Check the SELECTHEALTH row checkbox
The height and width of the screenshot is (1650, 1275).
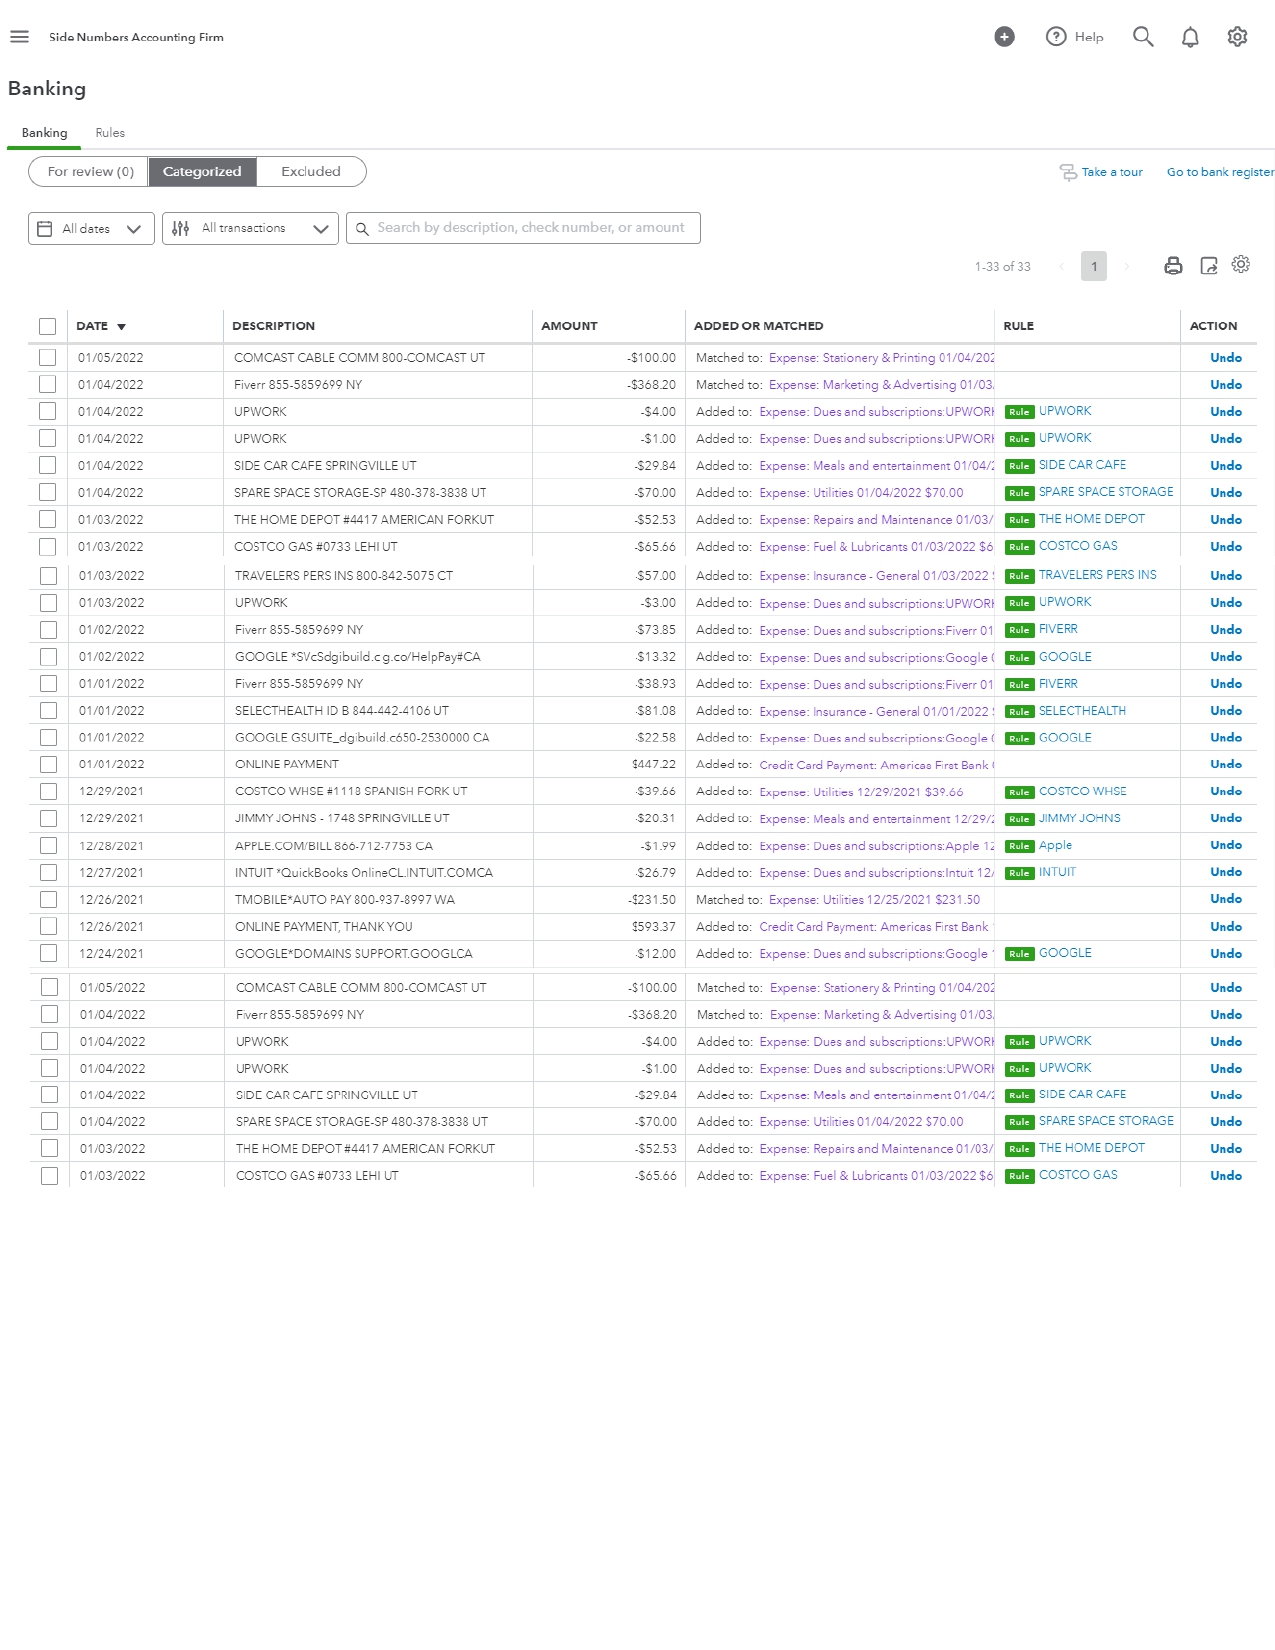tap(48, 710)
